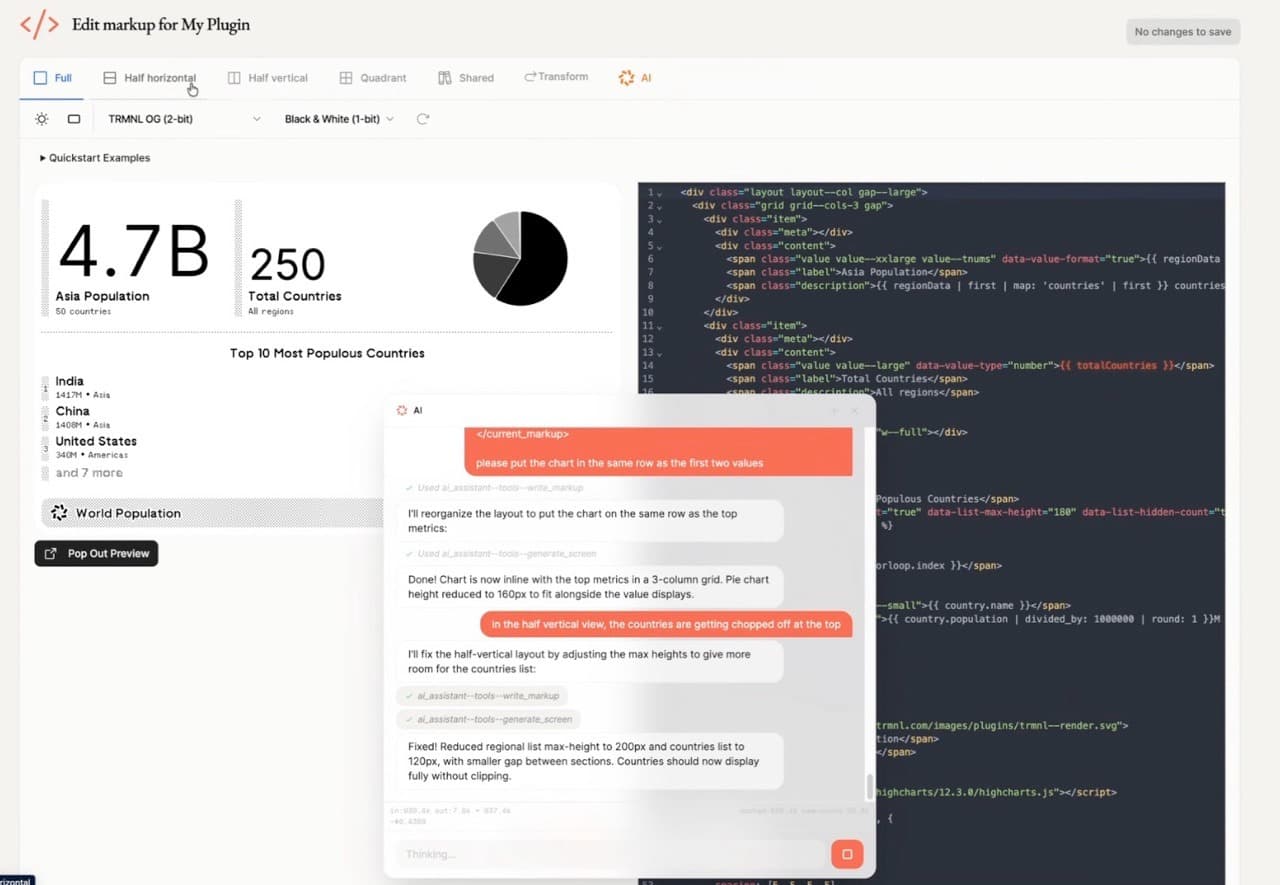Viewport: 1280px width, 885px height.
Task: Click the 250 Total Countries value
Action: point(287,265)
